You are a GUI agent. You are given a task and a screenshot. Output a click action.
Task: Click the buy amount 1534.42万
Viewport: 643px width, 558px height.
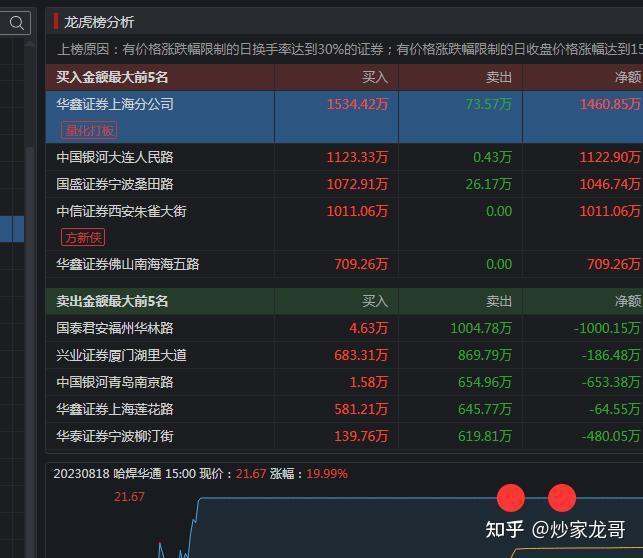357,104
